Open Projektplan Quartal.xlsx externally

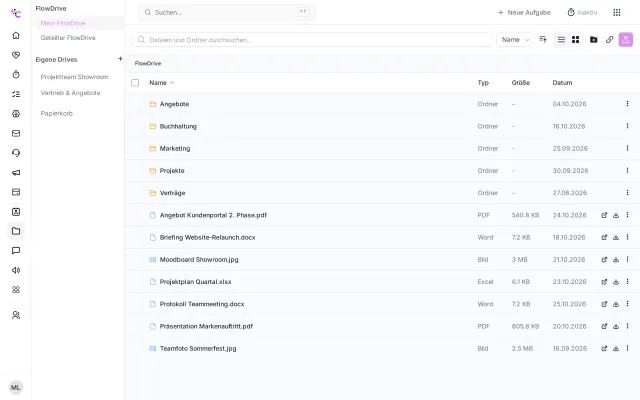click(x=604, y=282)
